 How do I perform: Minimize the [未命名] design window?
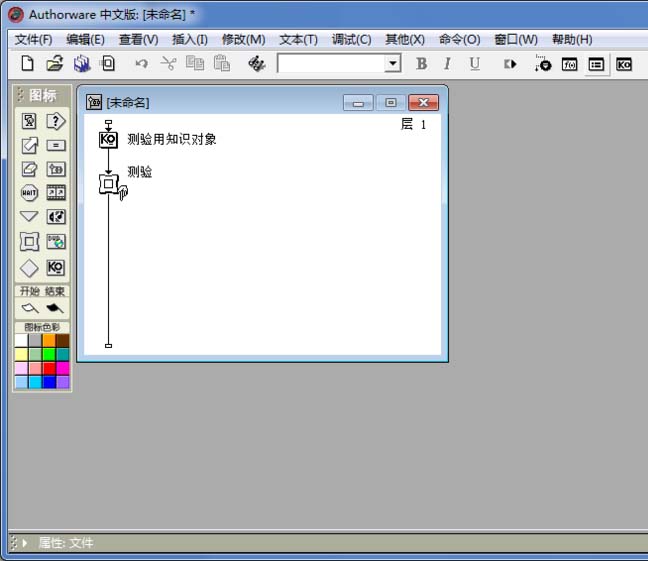358,103
